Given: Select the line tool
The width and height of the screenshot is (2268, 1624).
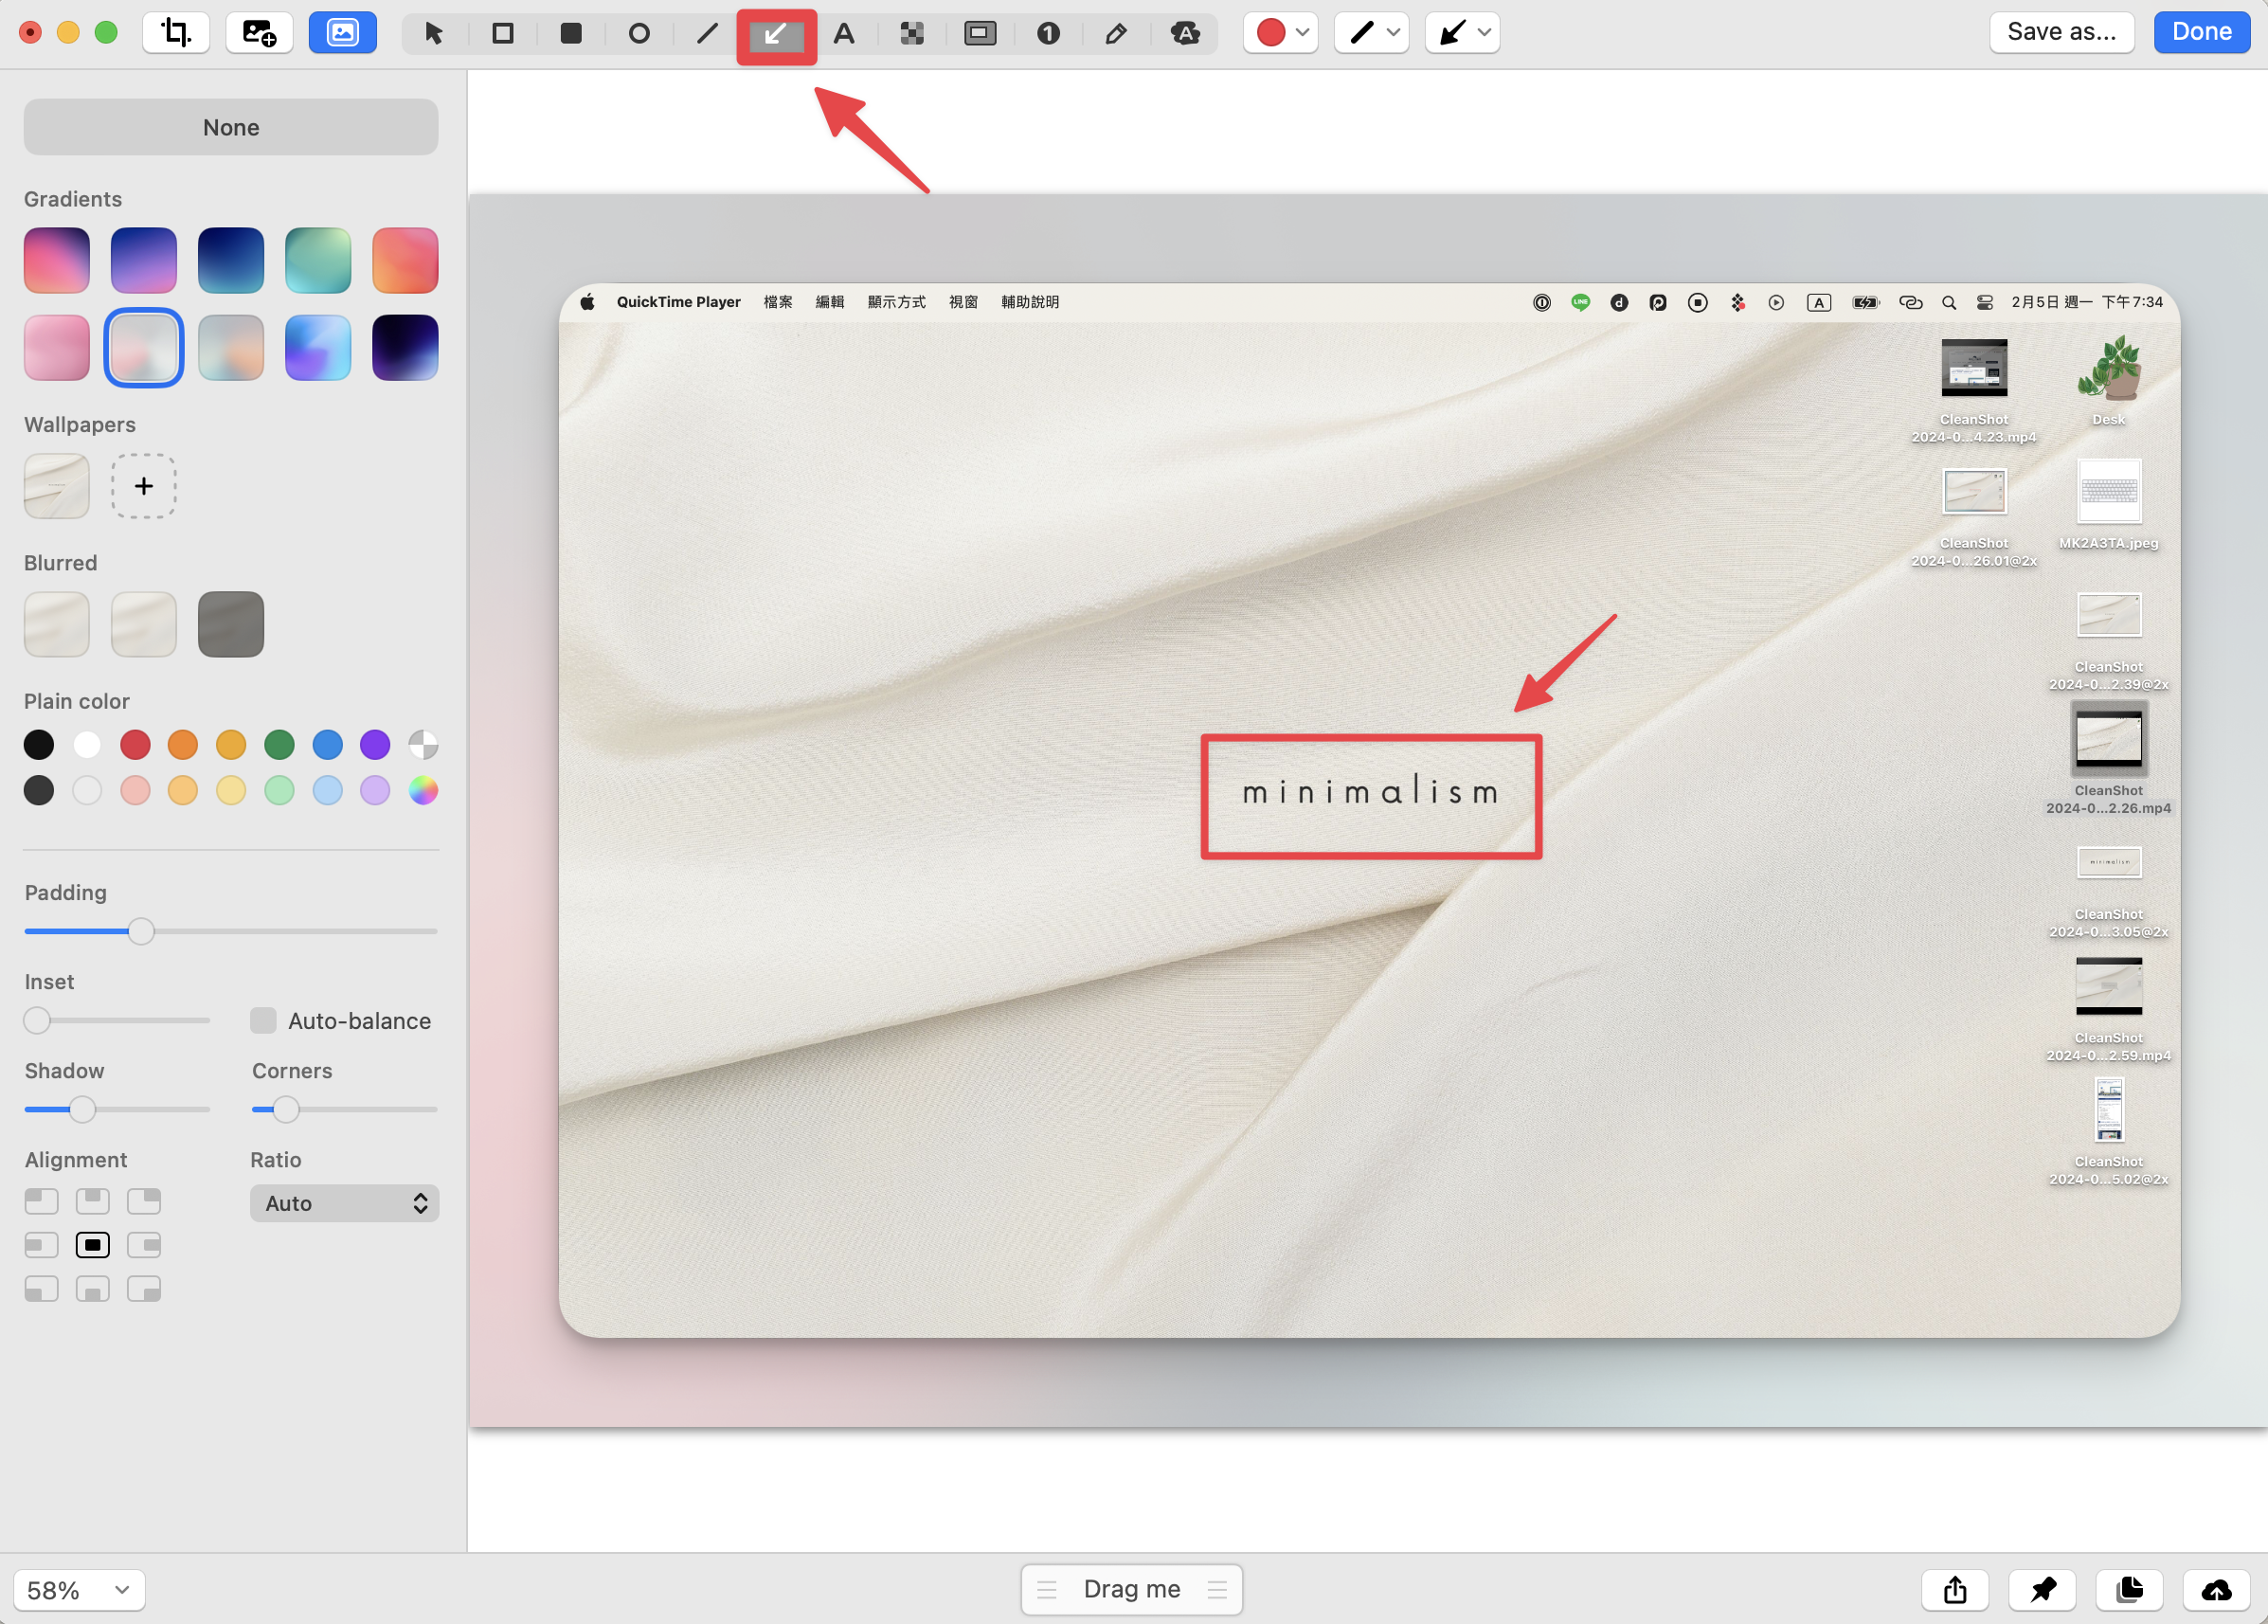Looking at the screenshot, I should pos(707,33).
